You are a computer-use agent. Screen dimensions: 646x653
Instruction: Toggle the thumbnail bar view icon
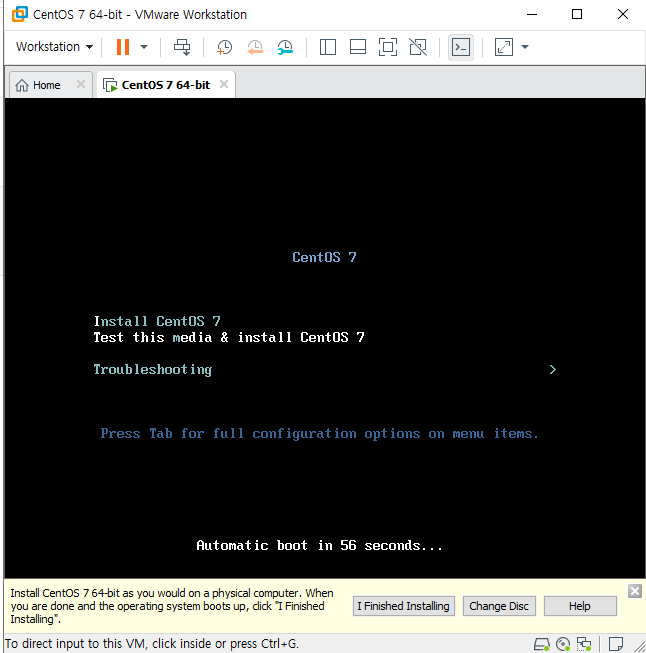point(358,47)
